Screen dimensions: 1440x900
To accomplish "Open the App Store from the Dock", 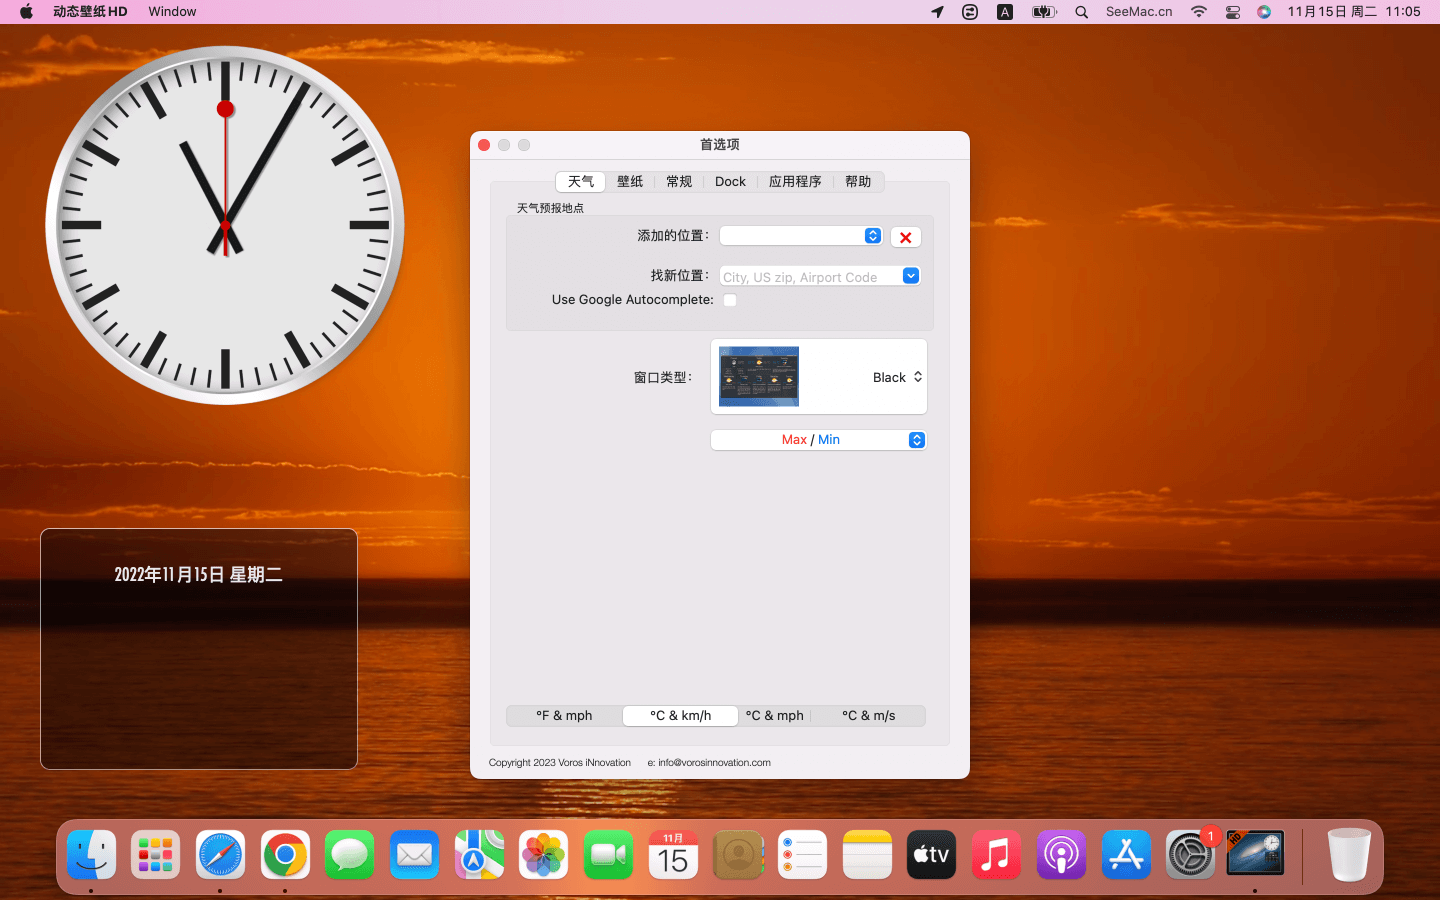I will (1126, 855).
